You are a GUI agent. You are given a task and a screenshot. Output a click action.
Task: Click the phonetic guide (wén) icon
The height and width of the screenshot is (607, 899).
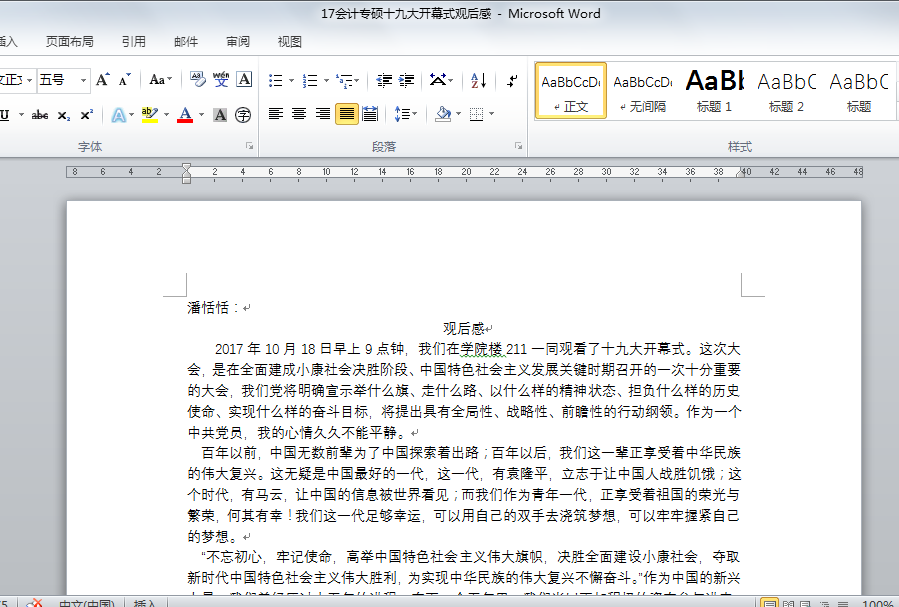click(221, 80)
